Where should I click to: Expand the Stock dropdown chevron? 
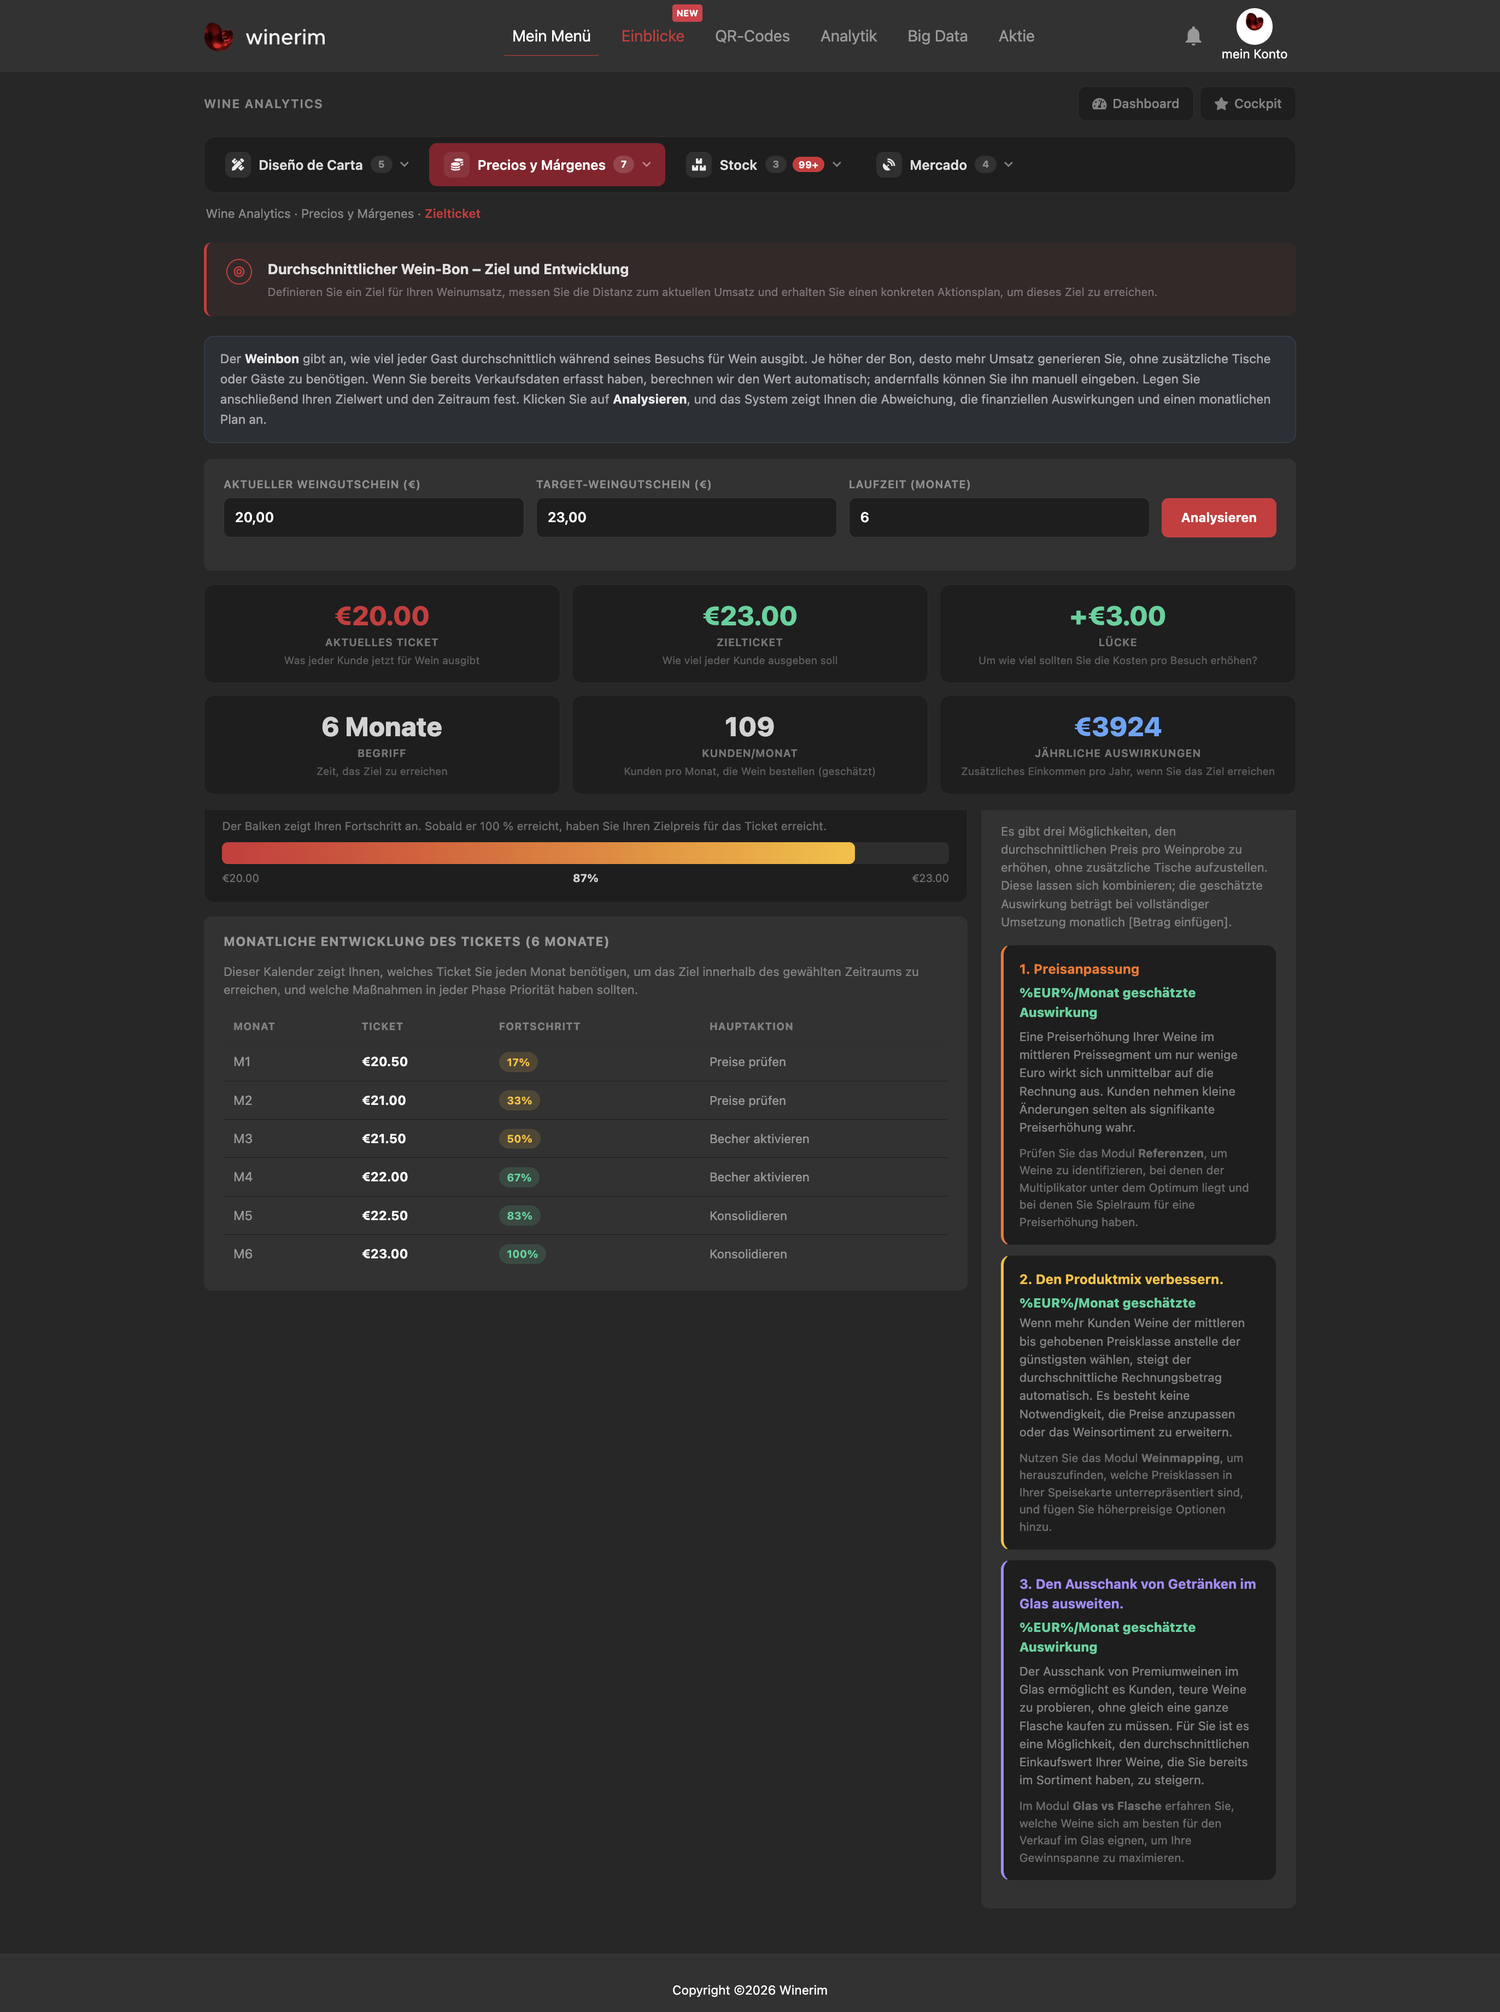pyautogui.click(x=837, y=165)
